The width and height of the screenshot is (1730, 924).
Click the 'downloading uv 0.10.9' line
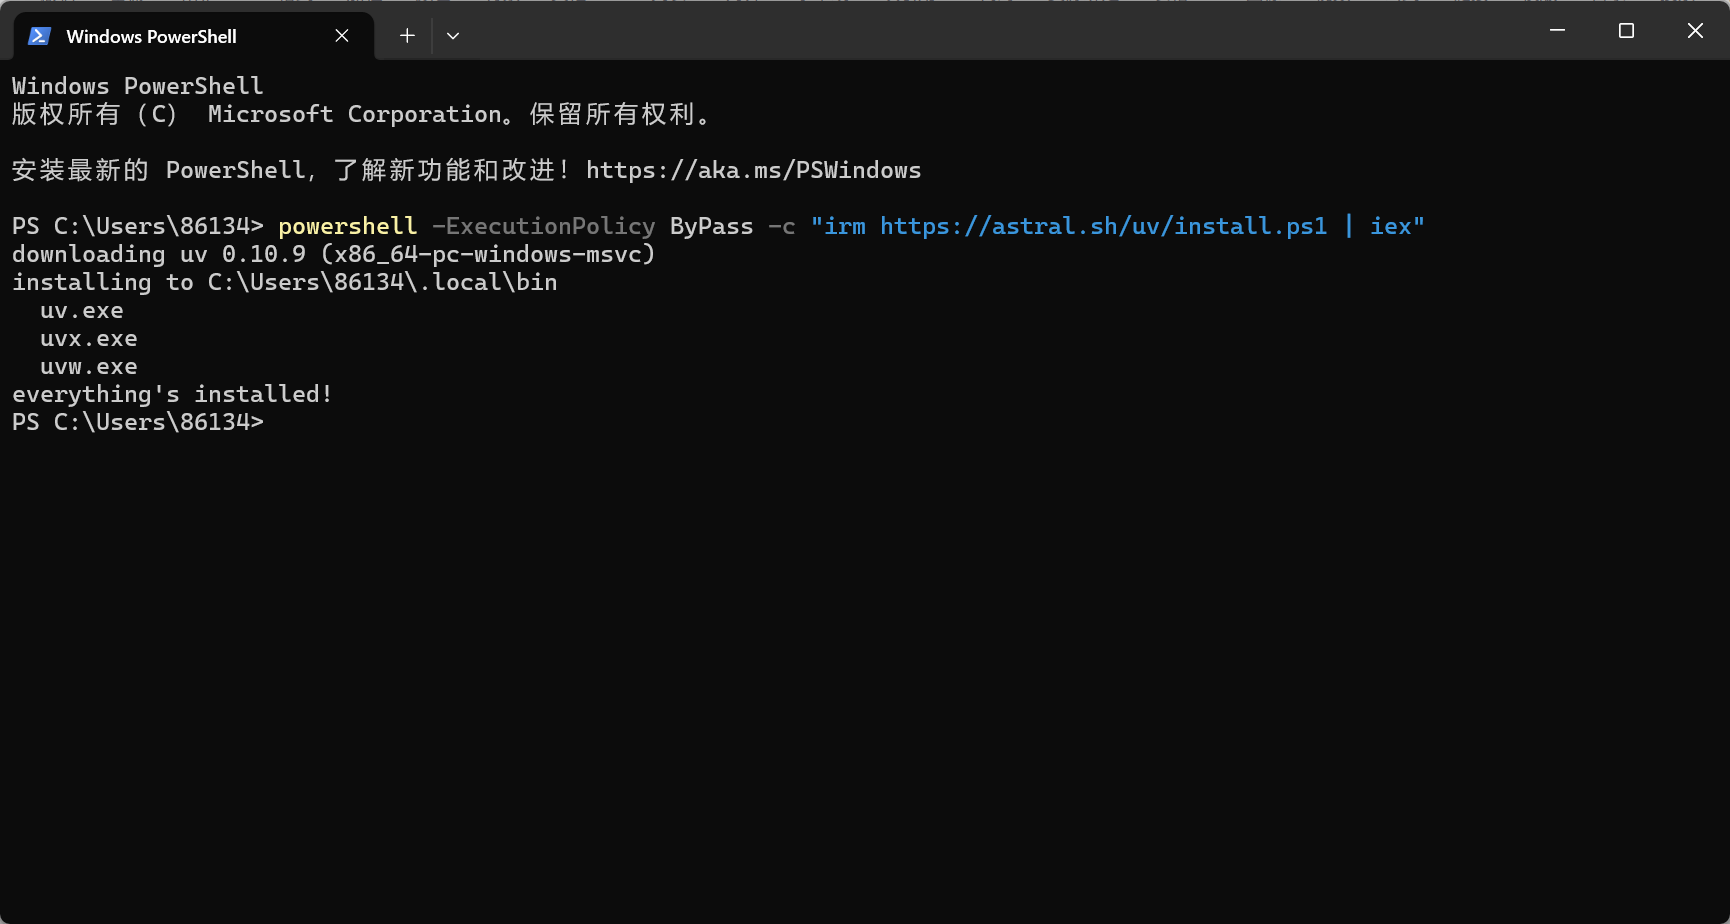[333, 254]
